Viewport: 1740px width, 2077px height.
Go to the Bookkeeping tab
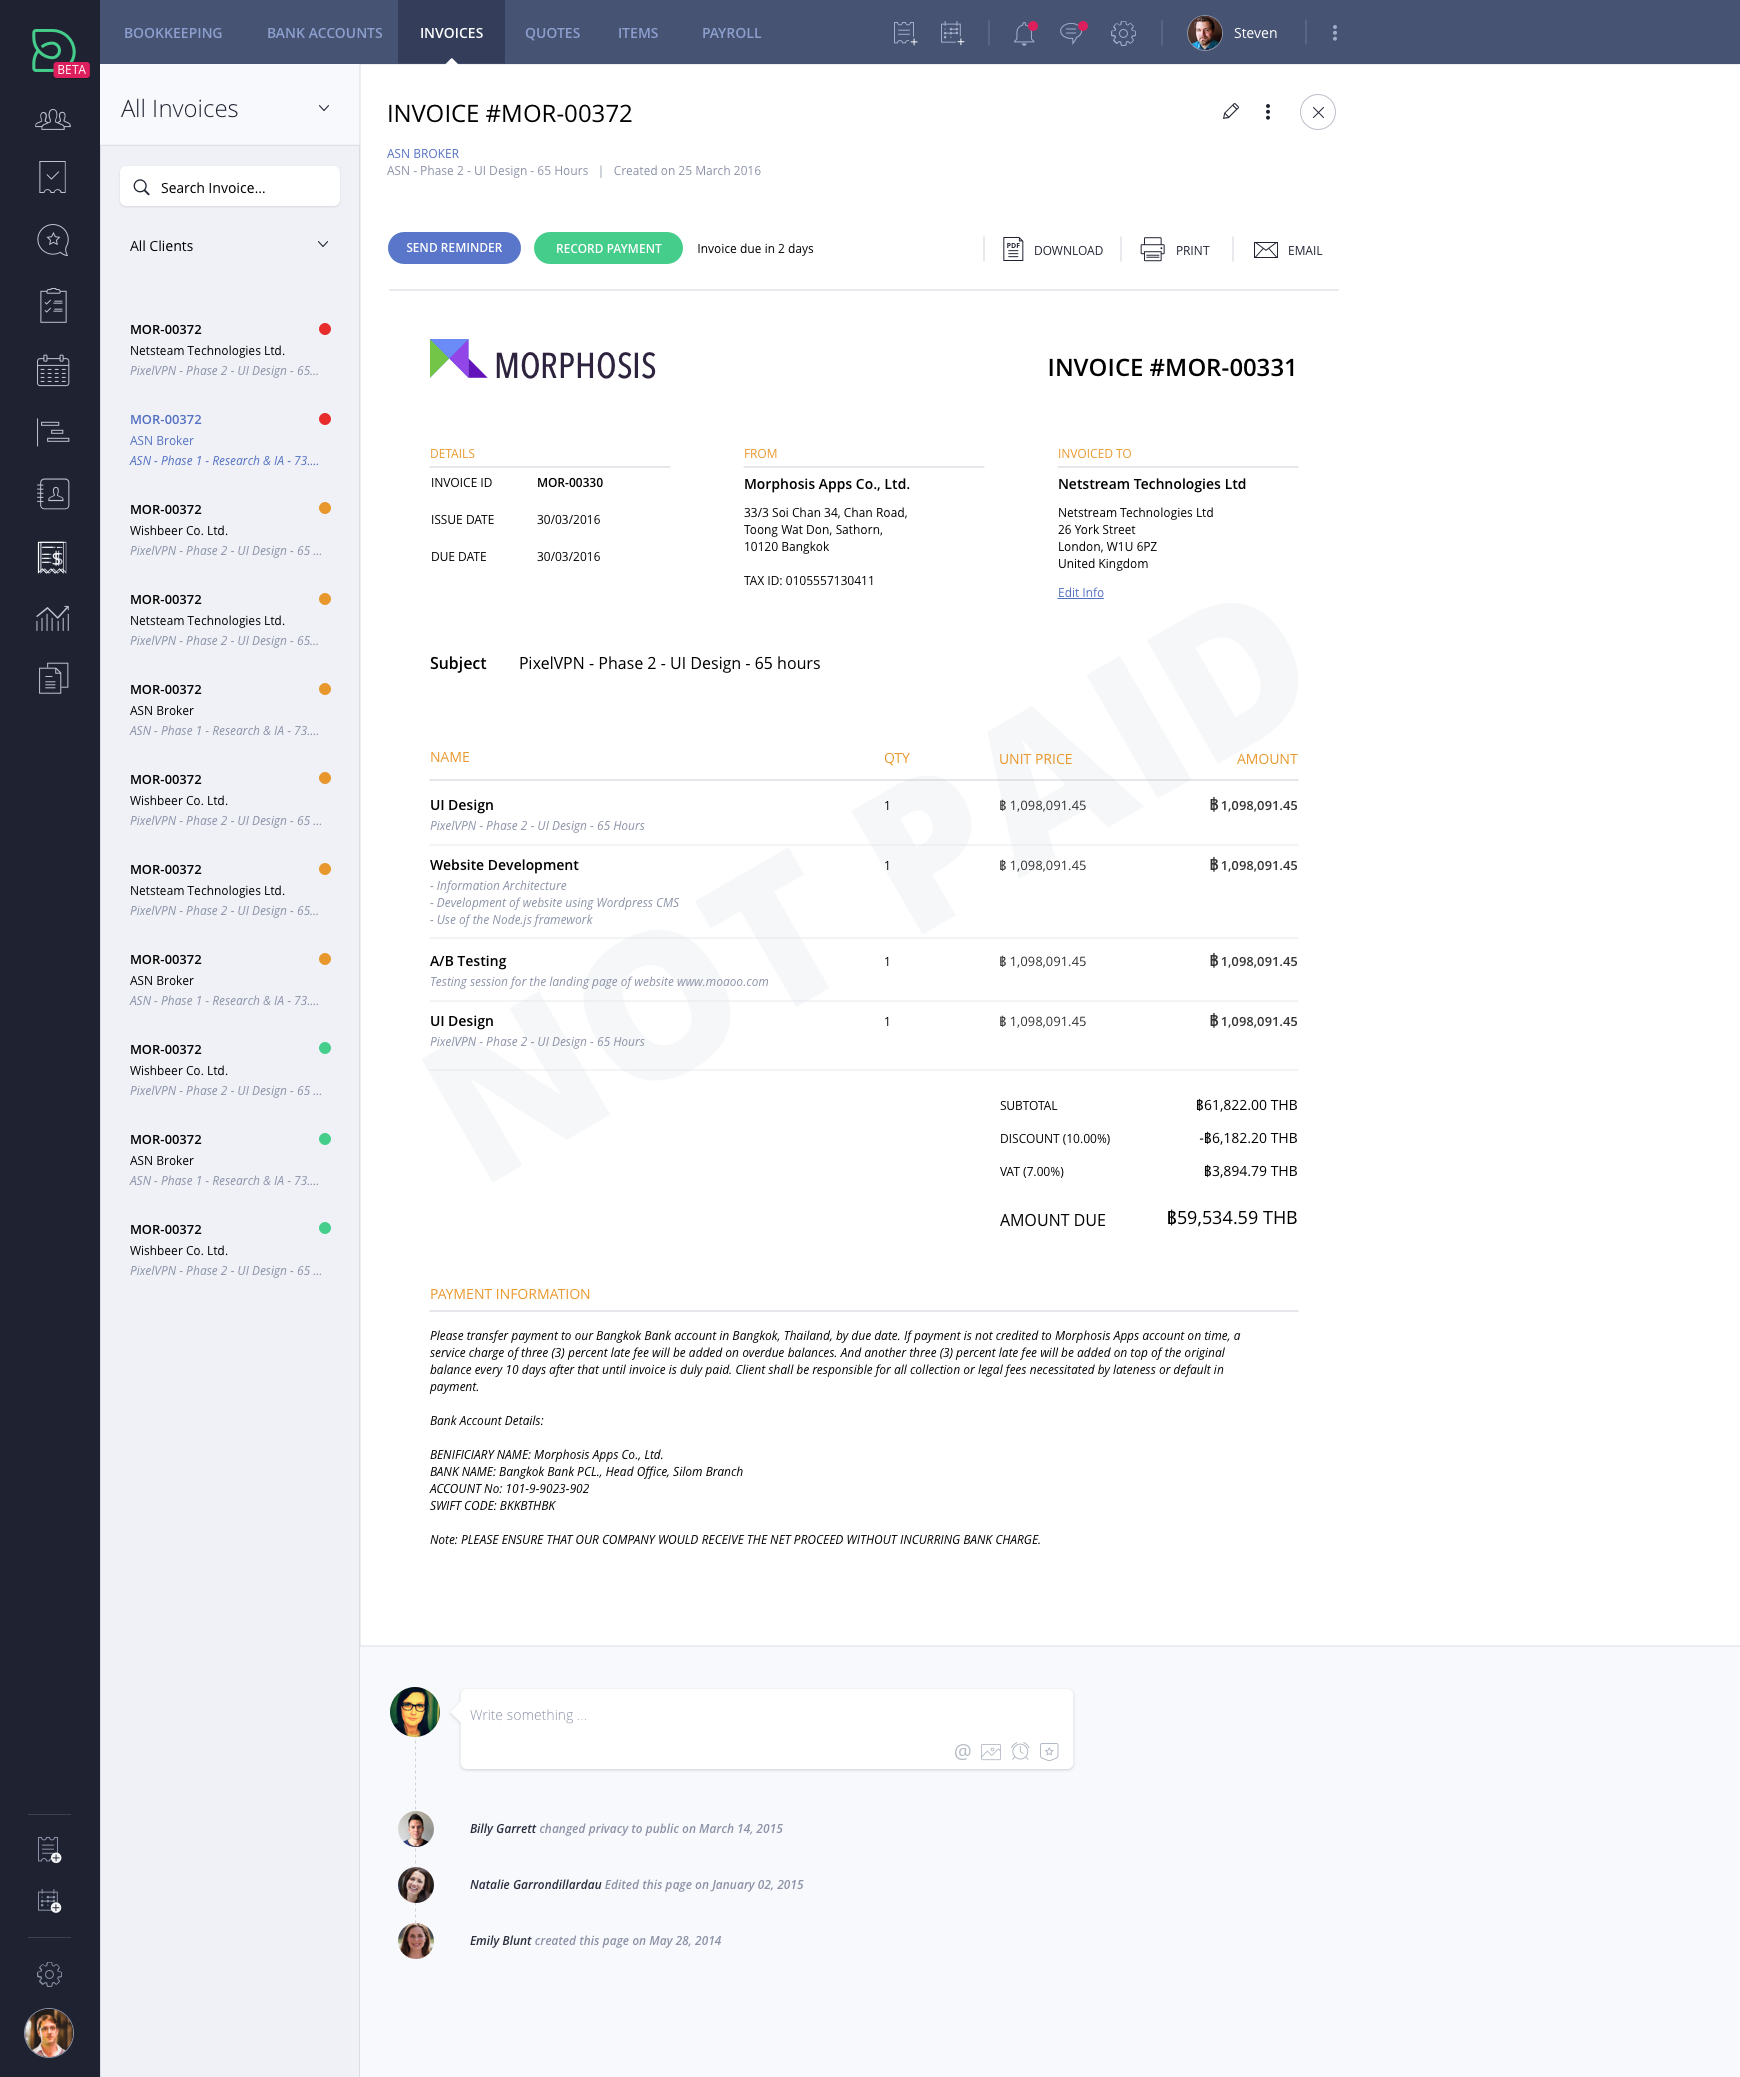173,33
